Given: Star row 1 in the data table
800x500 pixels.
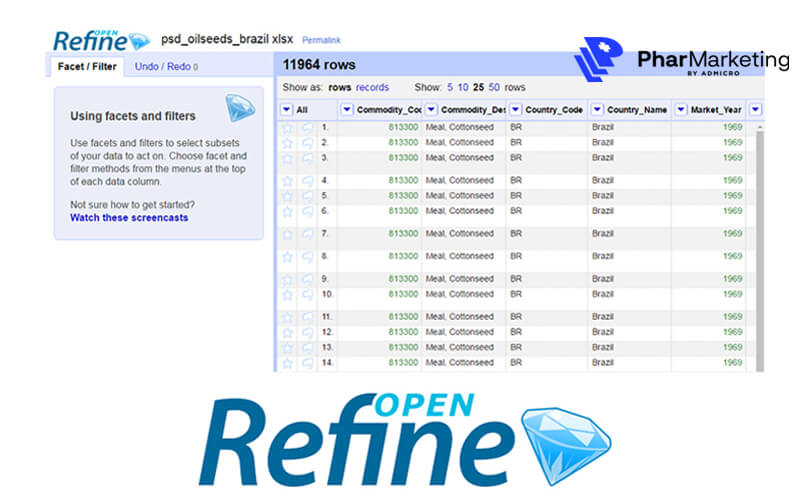Looking at the screenshot, I should (x=287, y=128).
